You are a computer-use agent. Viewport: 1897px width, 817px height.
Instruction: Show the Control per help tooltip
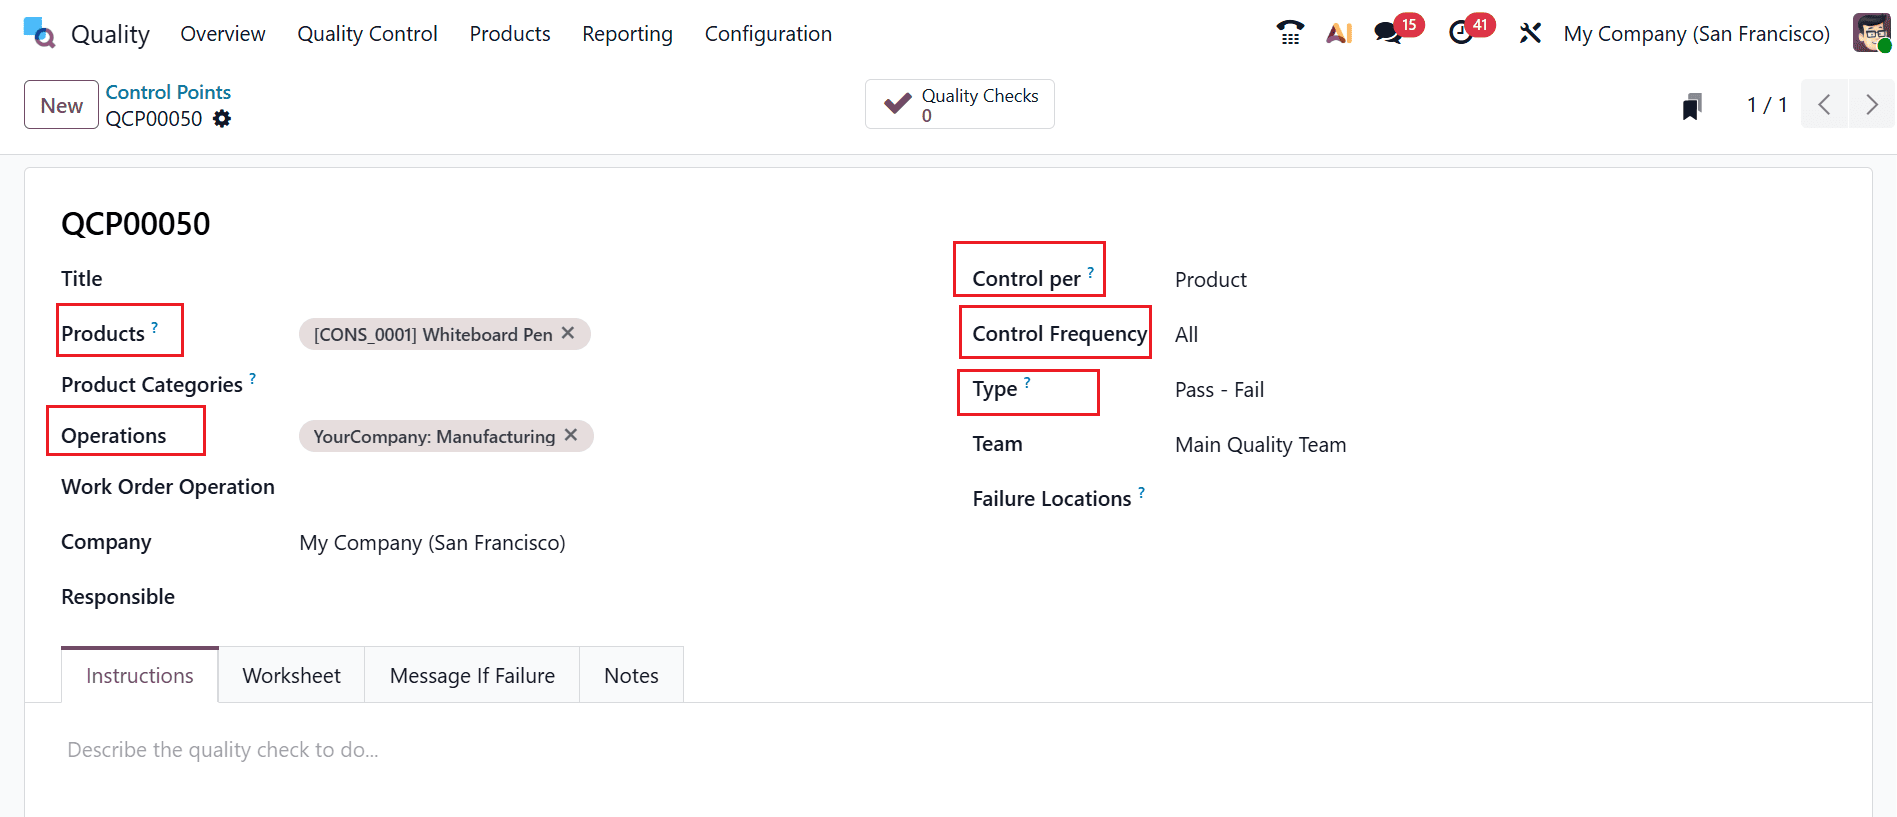1091,272
